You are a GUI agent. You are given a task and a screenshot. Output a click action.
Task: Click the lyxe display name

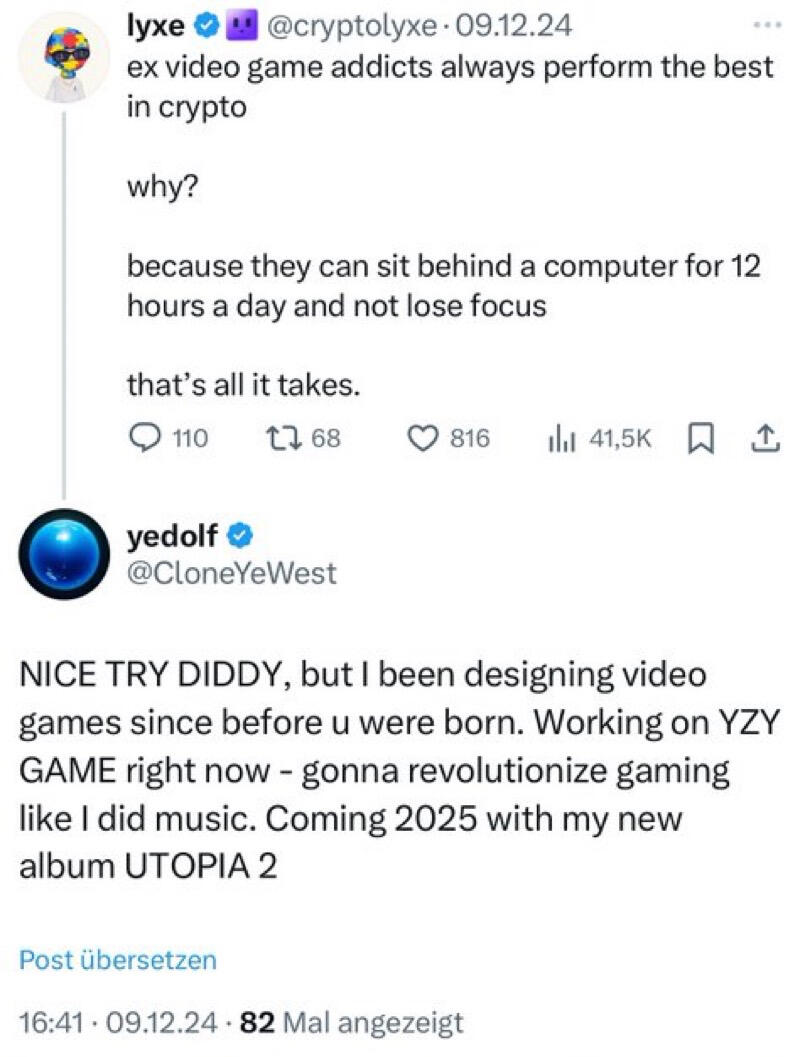click(156, 26)
